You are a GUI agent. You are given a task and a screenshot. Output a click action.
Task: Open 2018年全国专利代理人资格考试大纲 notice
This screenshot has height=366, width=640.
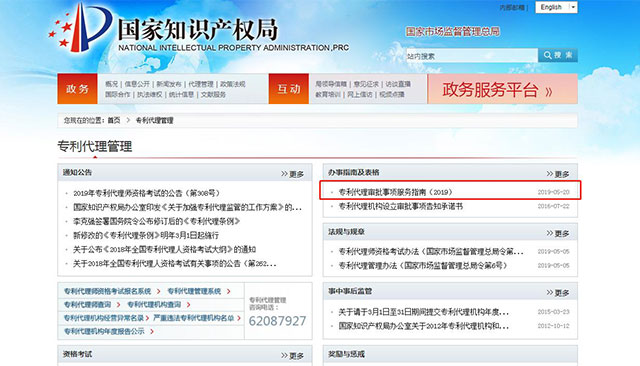tap(164, 249)
